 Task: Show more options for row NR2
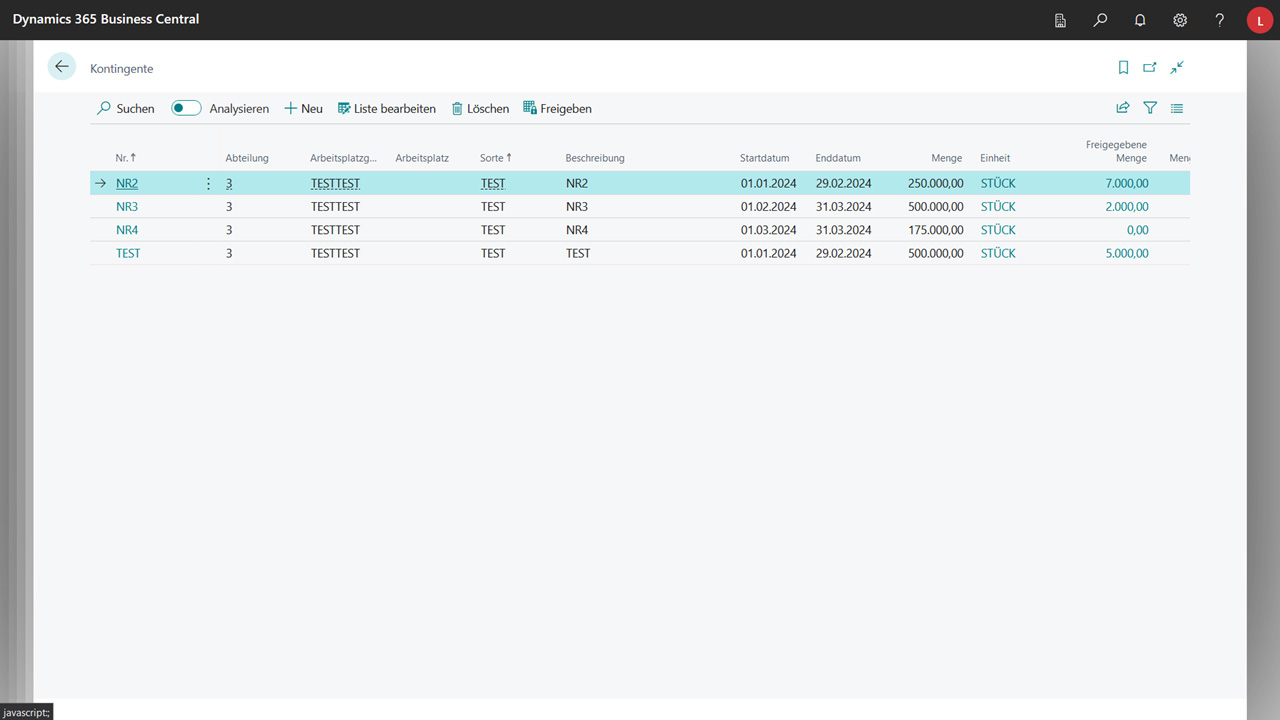(x=208, y=184)
